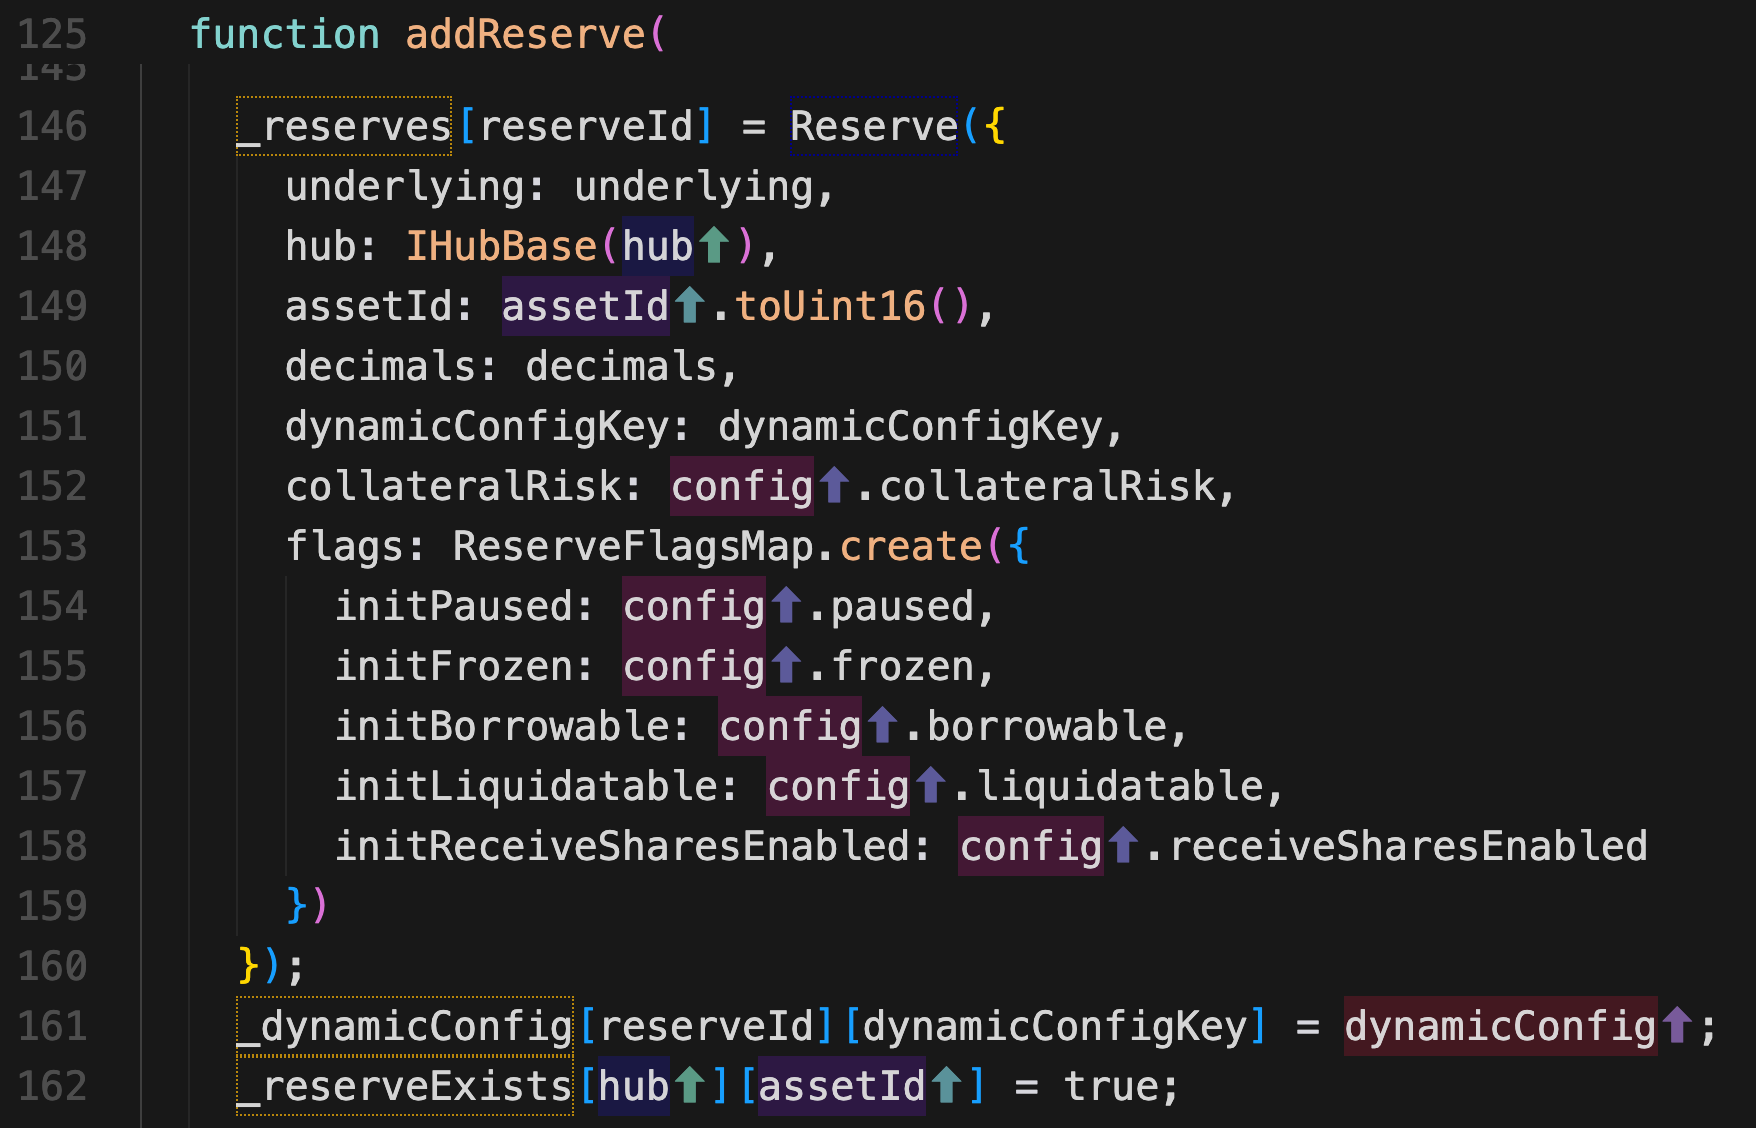Viewport: 1756px width, 1128px height.
Task: Click initPaused label on line 154
Action: 453,606
